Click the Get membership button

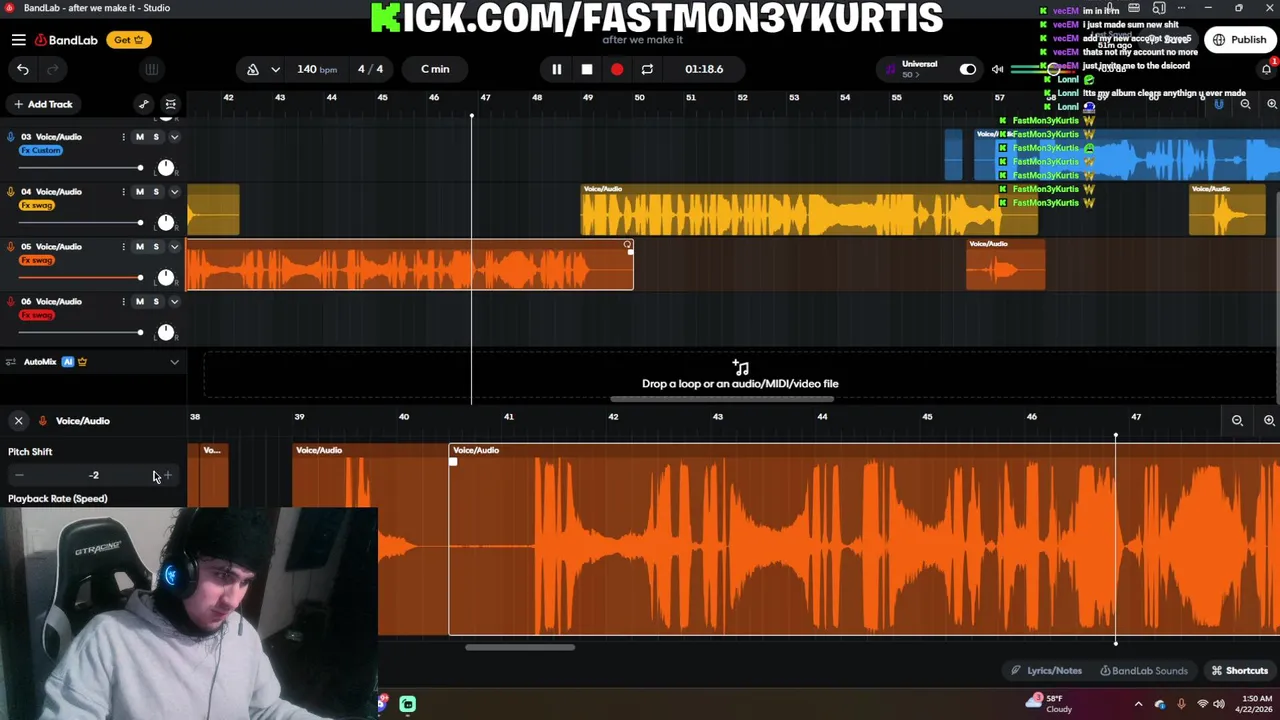[x=129, y=40]
